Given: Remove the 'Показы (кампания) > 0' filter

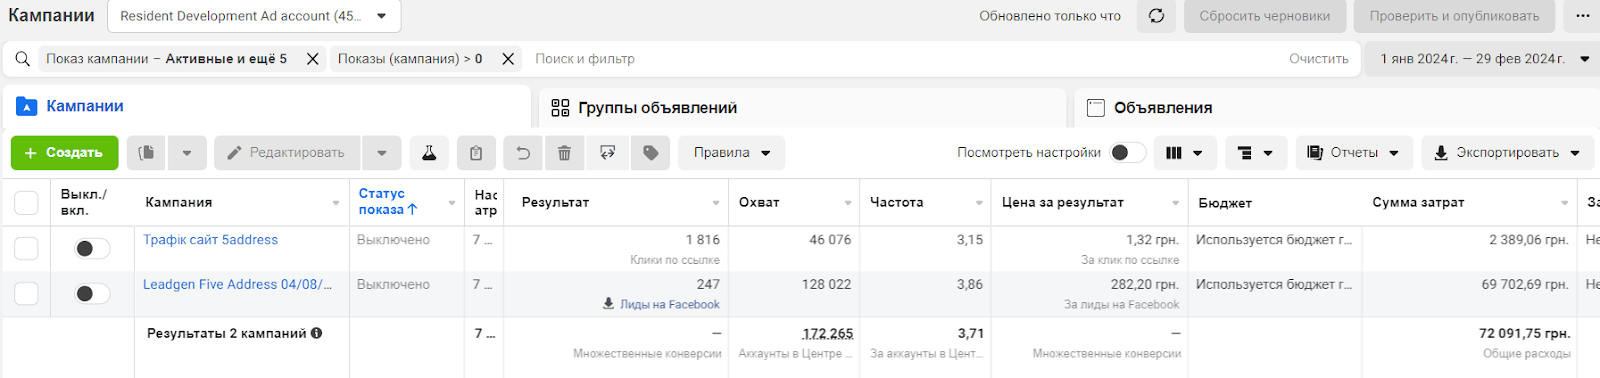Looking at the screenshot, I should 508,59.
